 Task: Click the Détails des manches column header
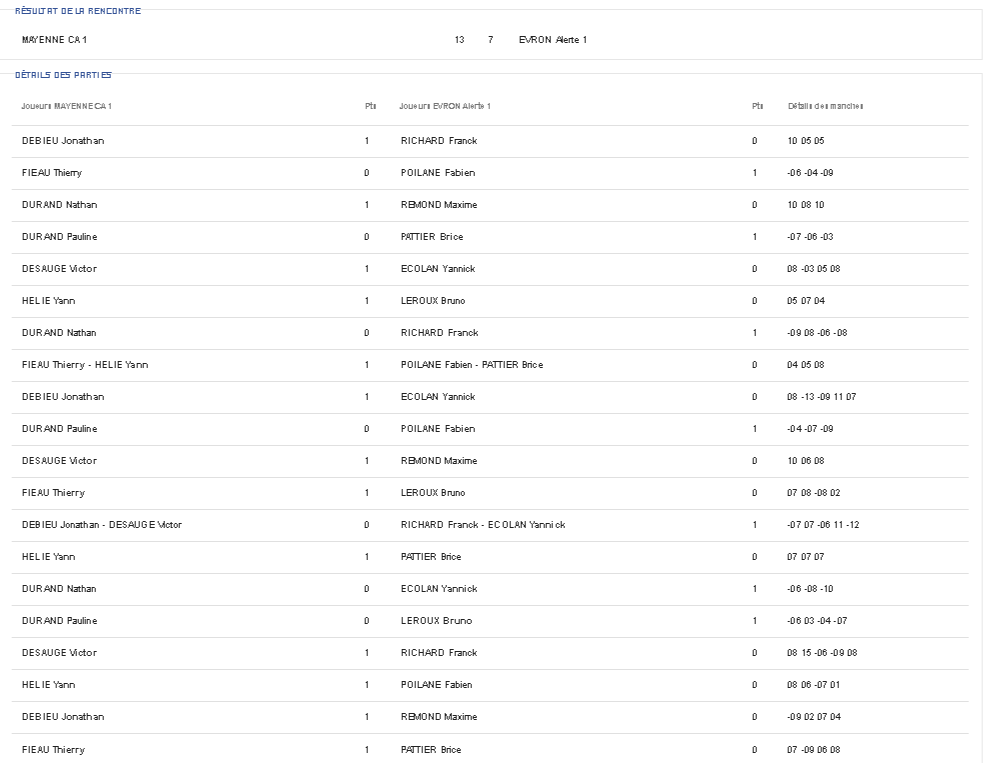coord(825,106)
